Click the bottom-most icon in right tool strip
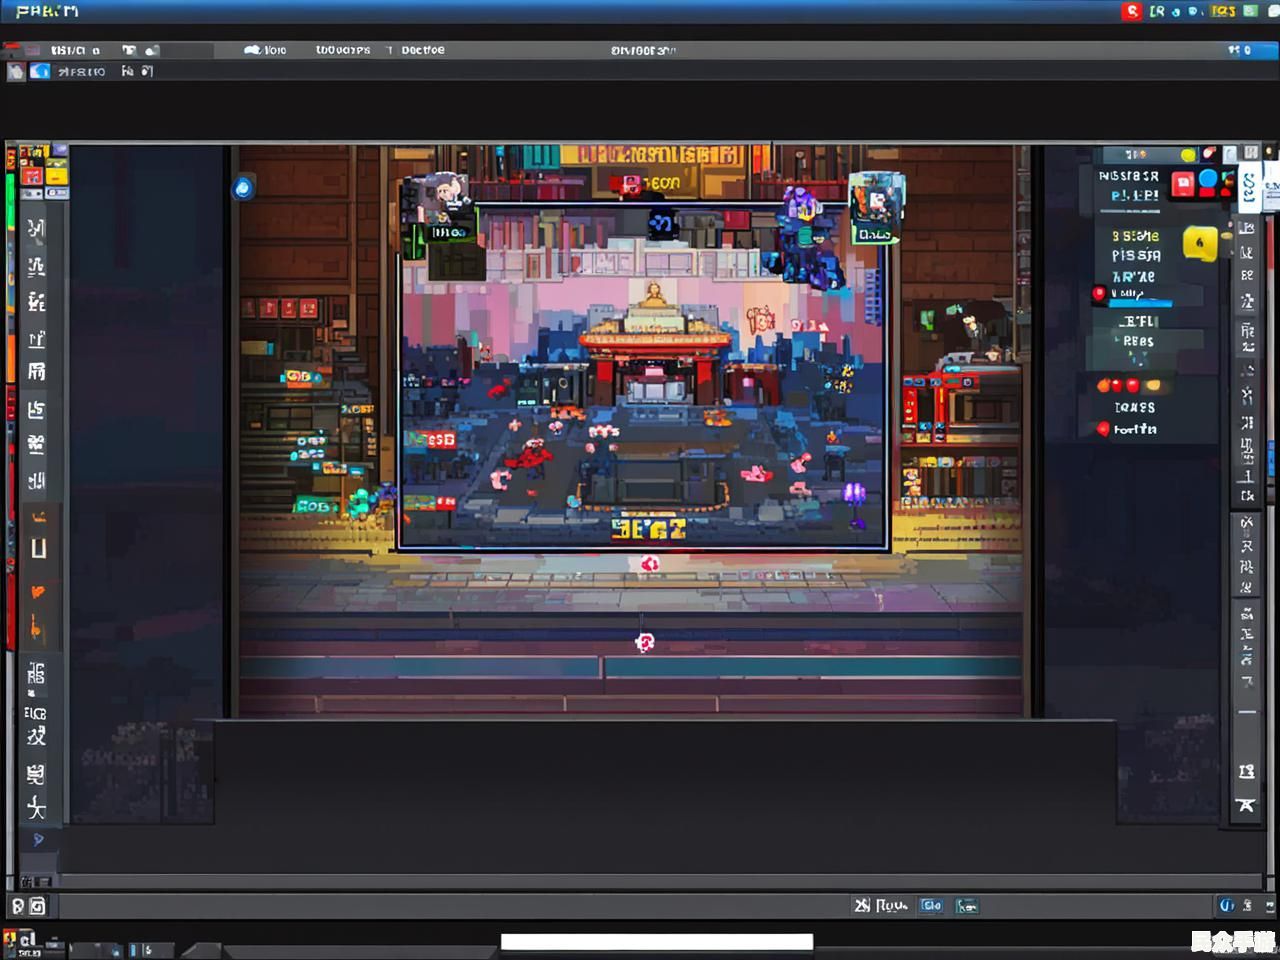 [x=1246, y=805]
